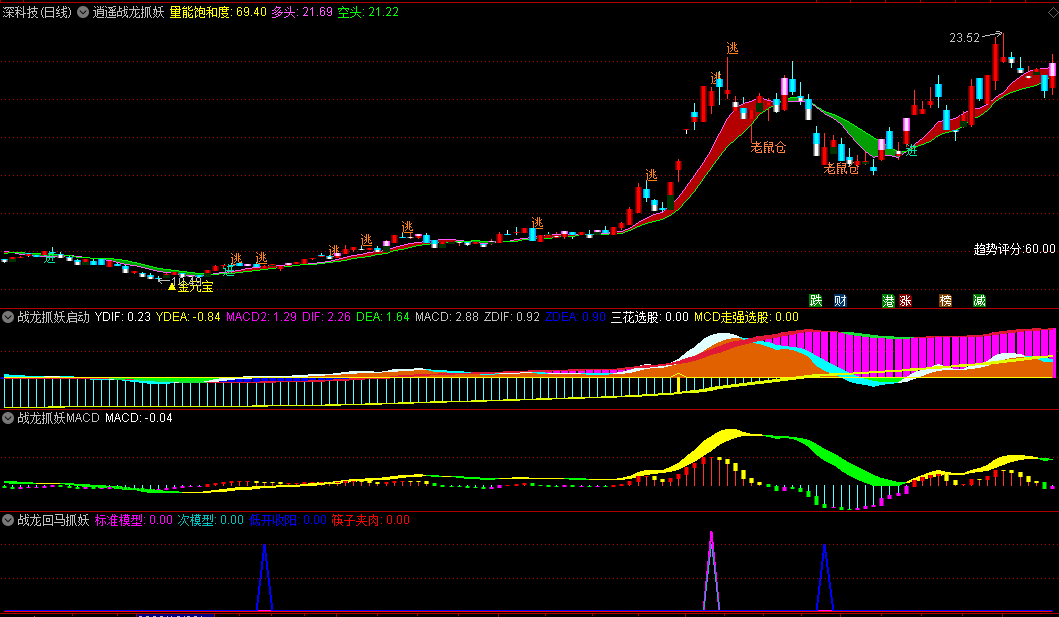Click the green 减 info marker icon
The image size is (1059, 617).
(979, 300)
